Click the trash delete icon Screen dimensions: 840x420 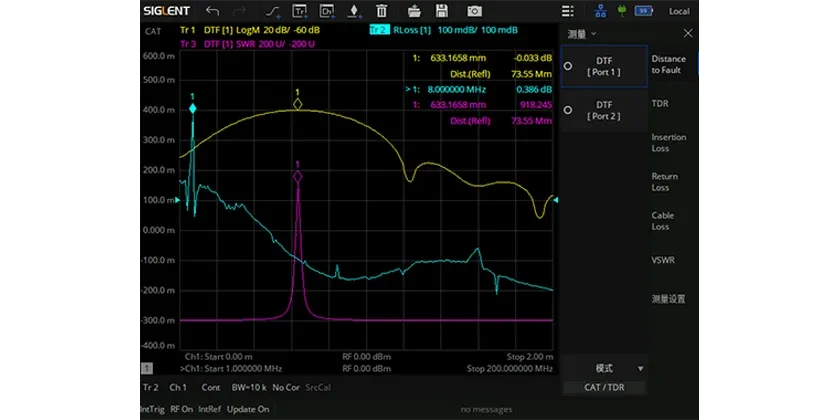click(x=381, y=11)
